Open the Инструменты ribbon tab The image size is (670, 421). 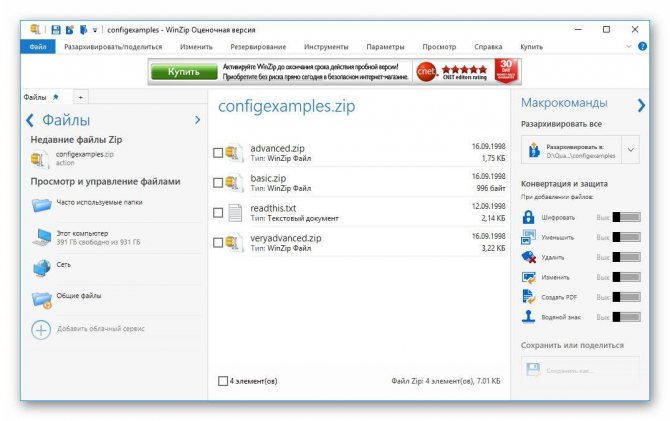326,47
